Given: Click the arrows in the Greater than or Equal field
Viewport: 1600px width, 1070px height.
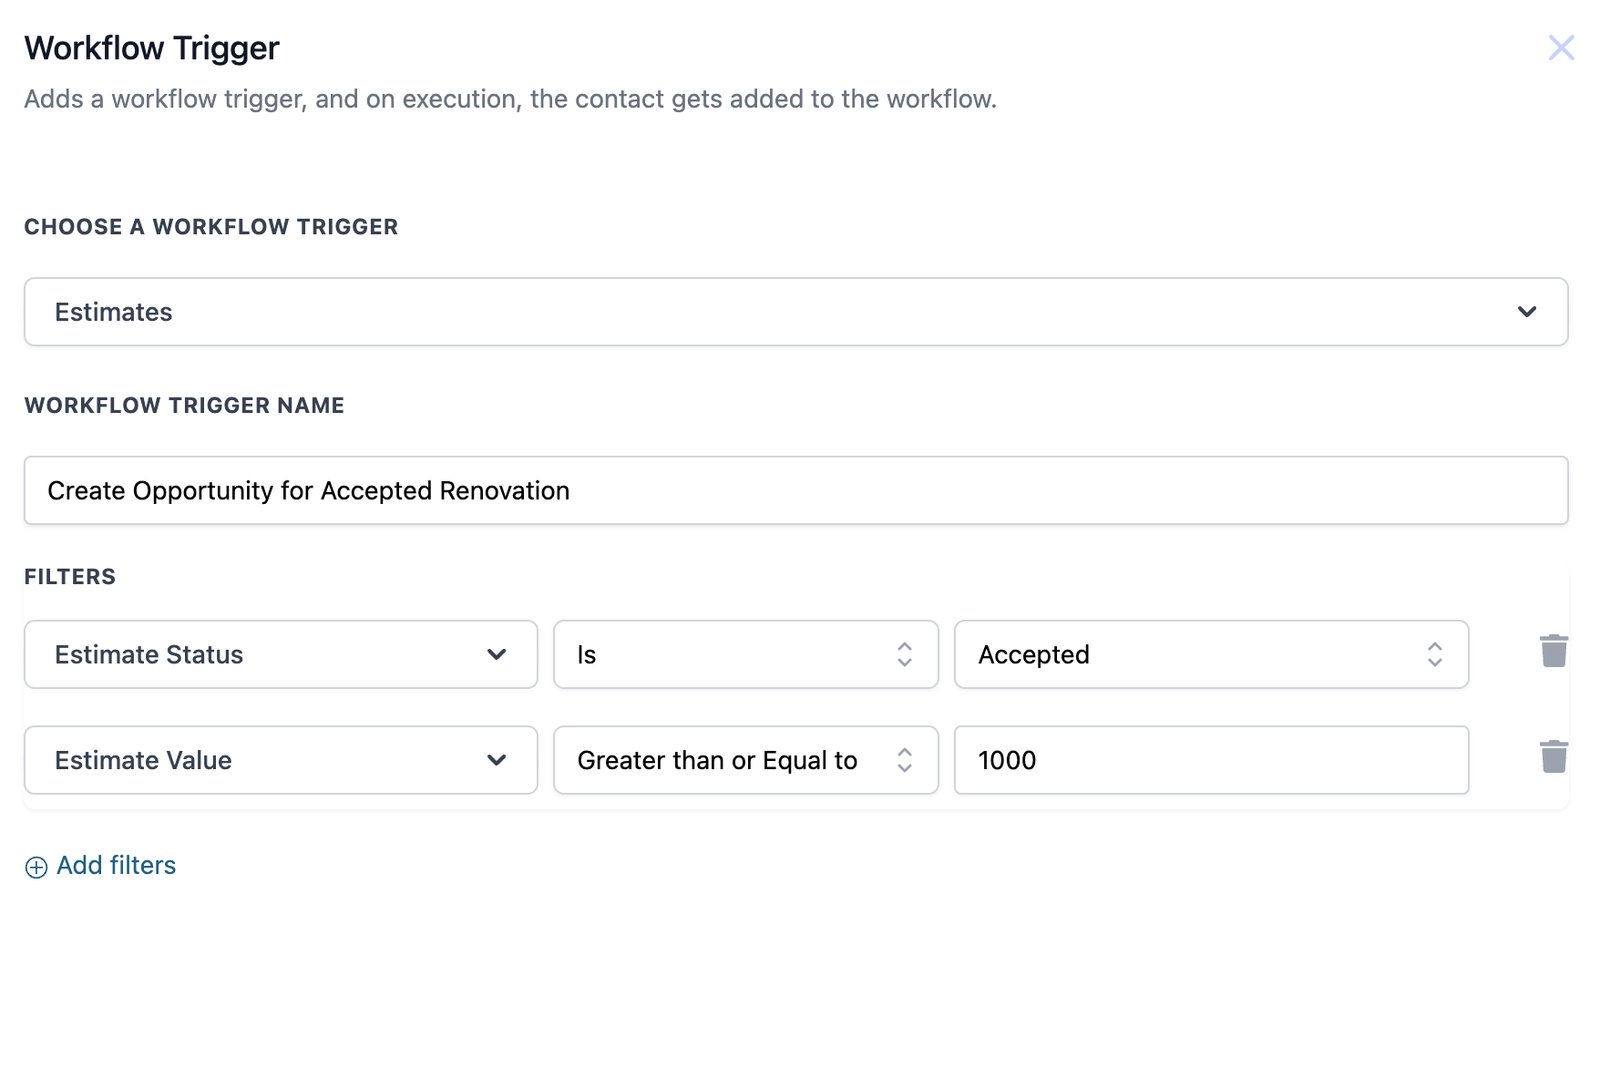Looking at the screenshot, I should tap(904, 761).
